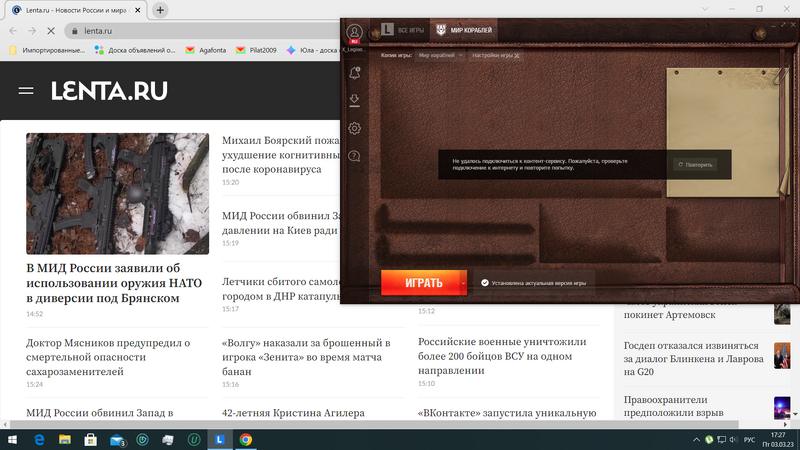This screenshot has height=450, width=800.
Task: Switch to the ВСЕ ИГРЫ tab
Action: coord(404,30)
